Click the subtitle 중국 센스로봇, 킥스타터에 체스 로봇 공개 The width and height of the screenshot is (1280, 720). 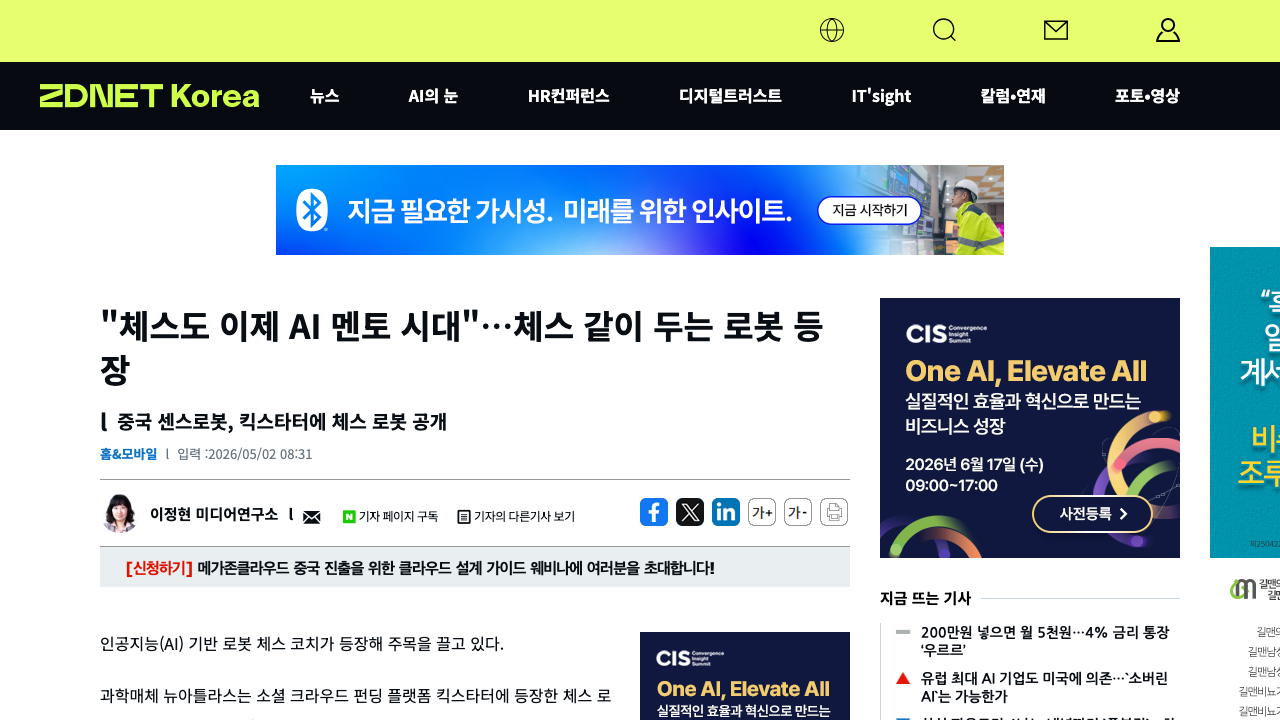point(282,422)
